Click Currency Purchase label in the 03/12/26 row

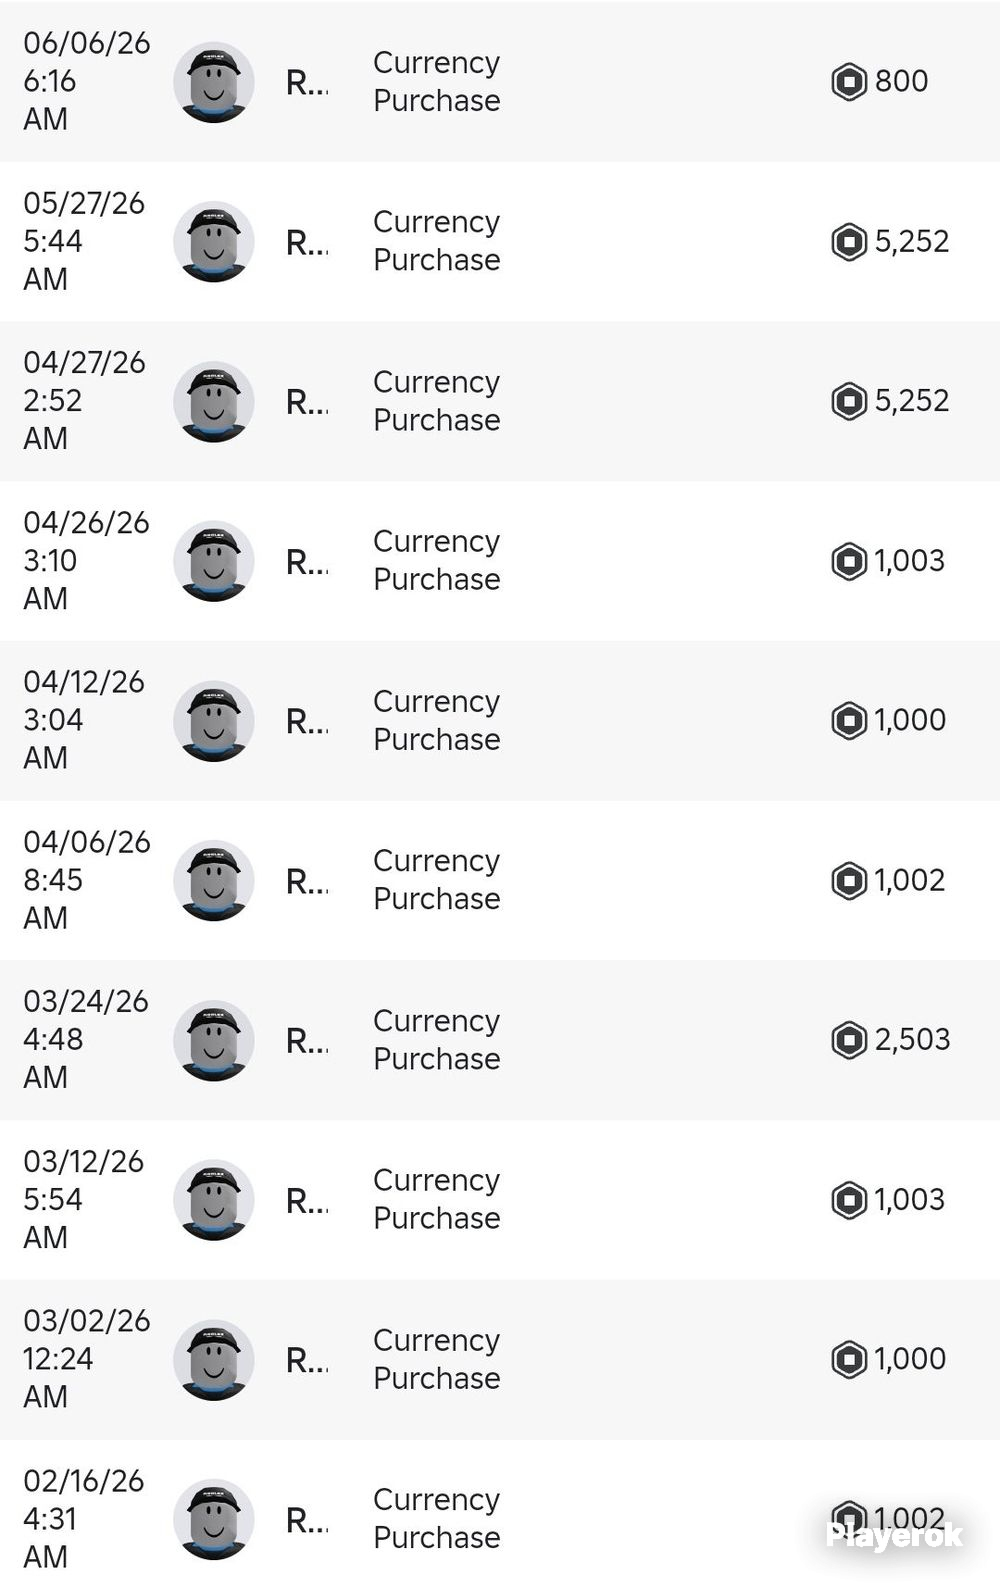[x=437, y=1199]
